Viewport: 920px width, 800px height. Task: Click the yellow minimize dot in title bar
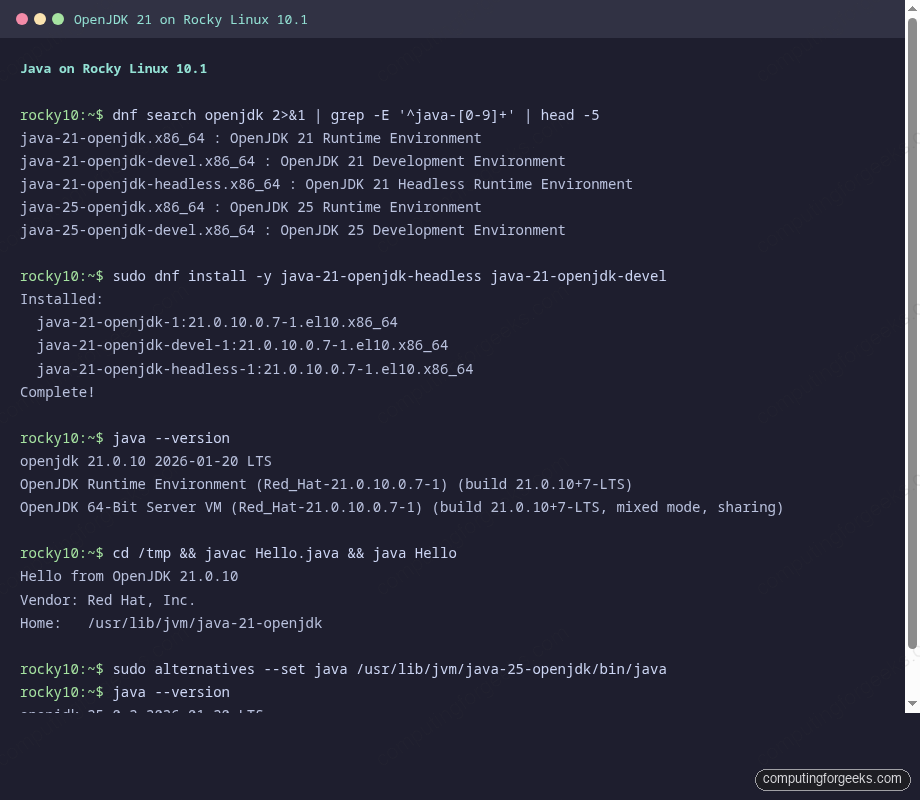click(x=40, y=19)
